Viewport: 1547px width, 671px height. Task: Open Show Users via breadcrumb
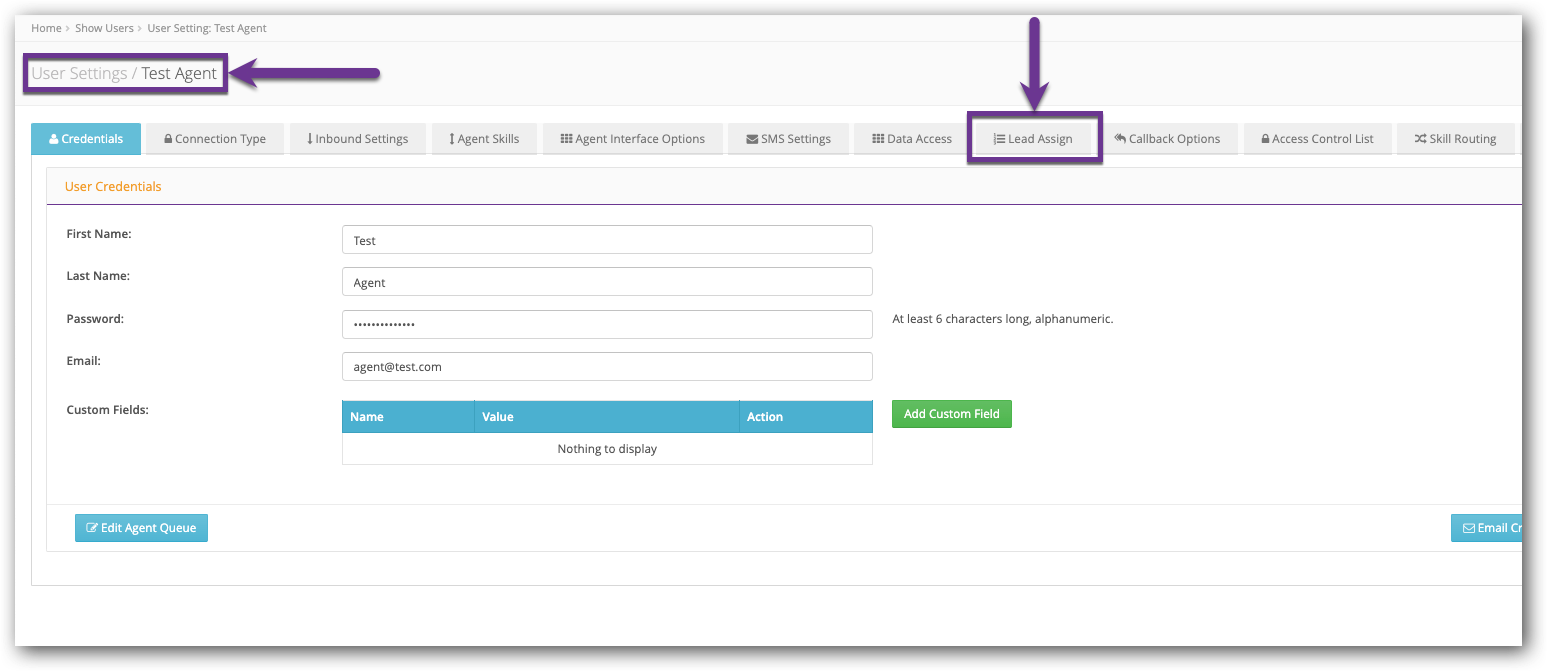coord(104,27)
